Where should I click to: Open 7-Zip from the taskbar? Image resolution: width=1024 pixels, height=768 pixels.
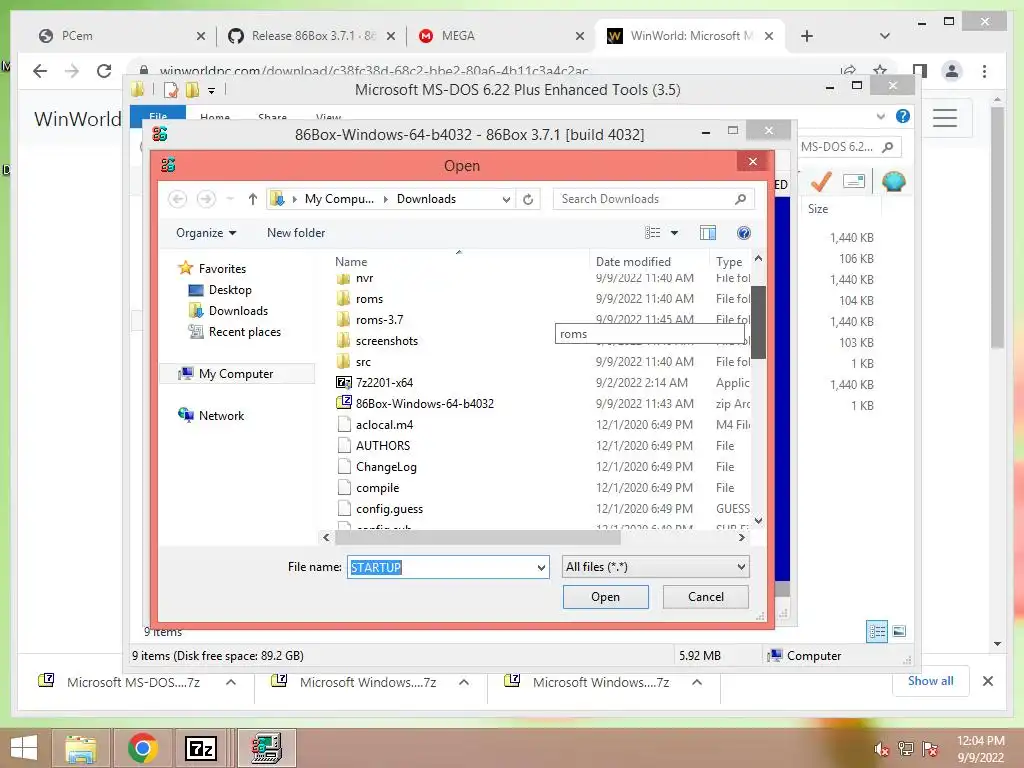[201, 748]
